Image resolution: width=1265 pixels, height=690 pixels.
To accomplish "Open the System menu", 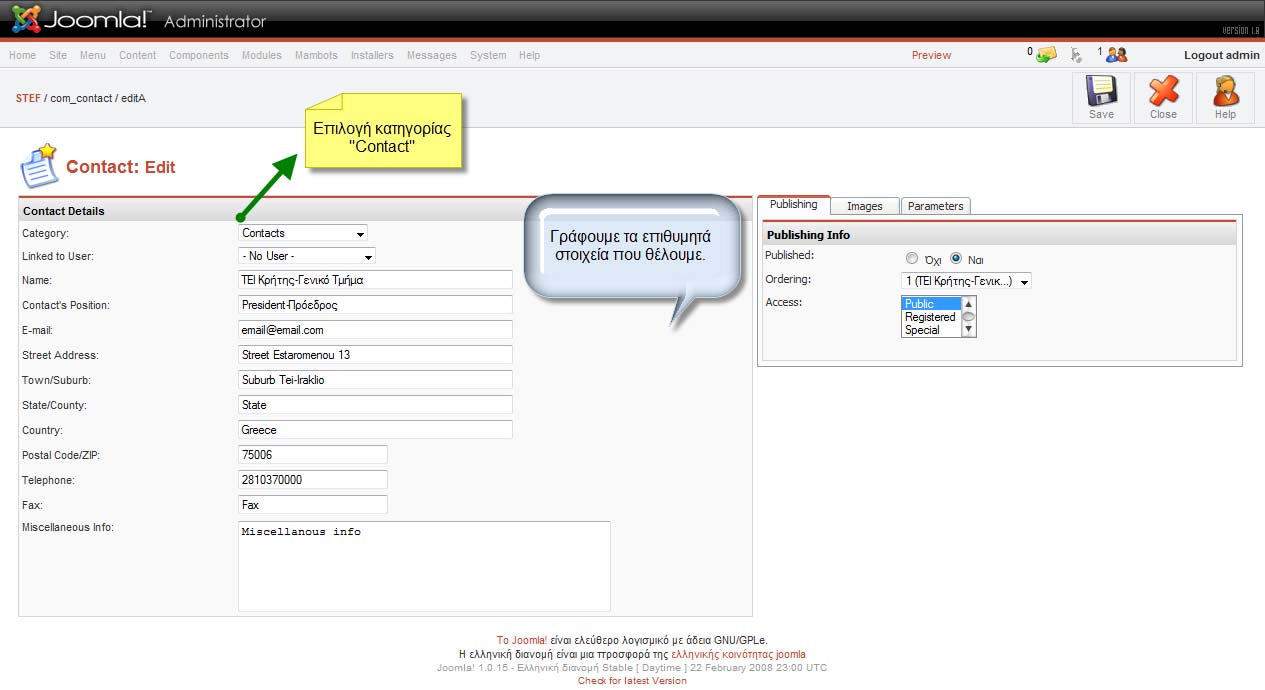I will click(x=488, y=55).
